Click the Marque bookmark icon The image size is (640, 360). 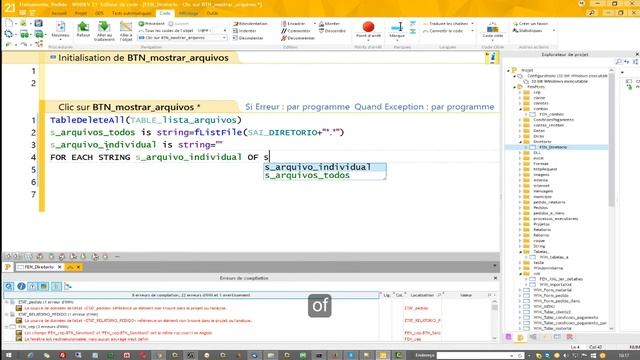pos(397,27)
